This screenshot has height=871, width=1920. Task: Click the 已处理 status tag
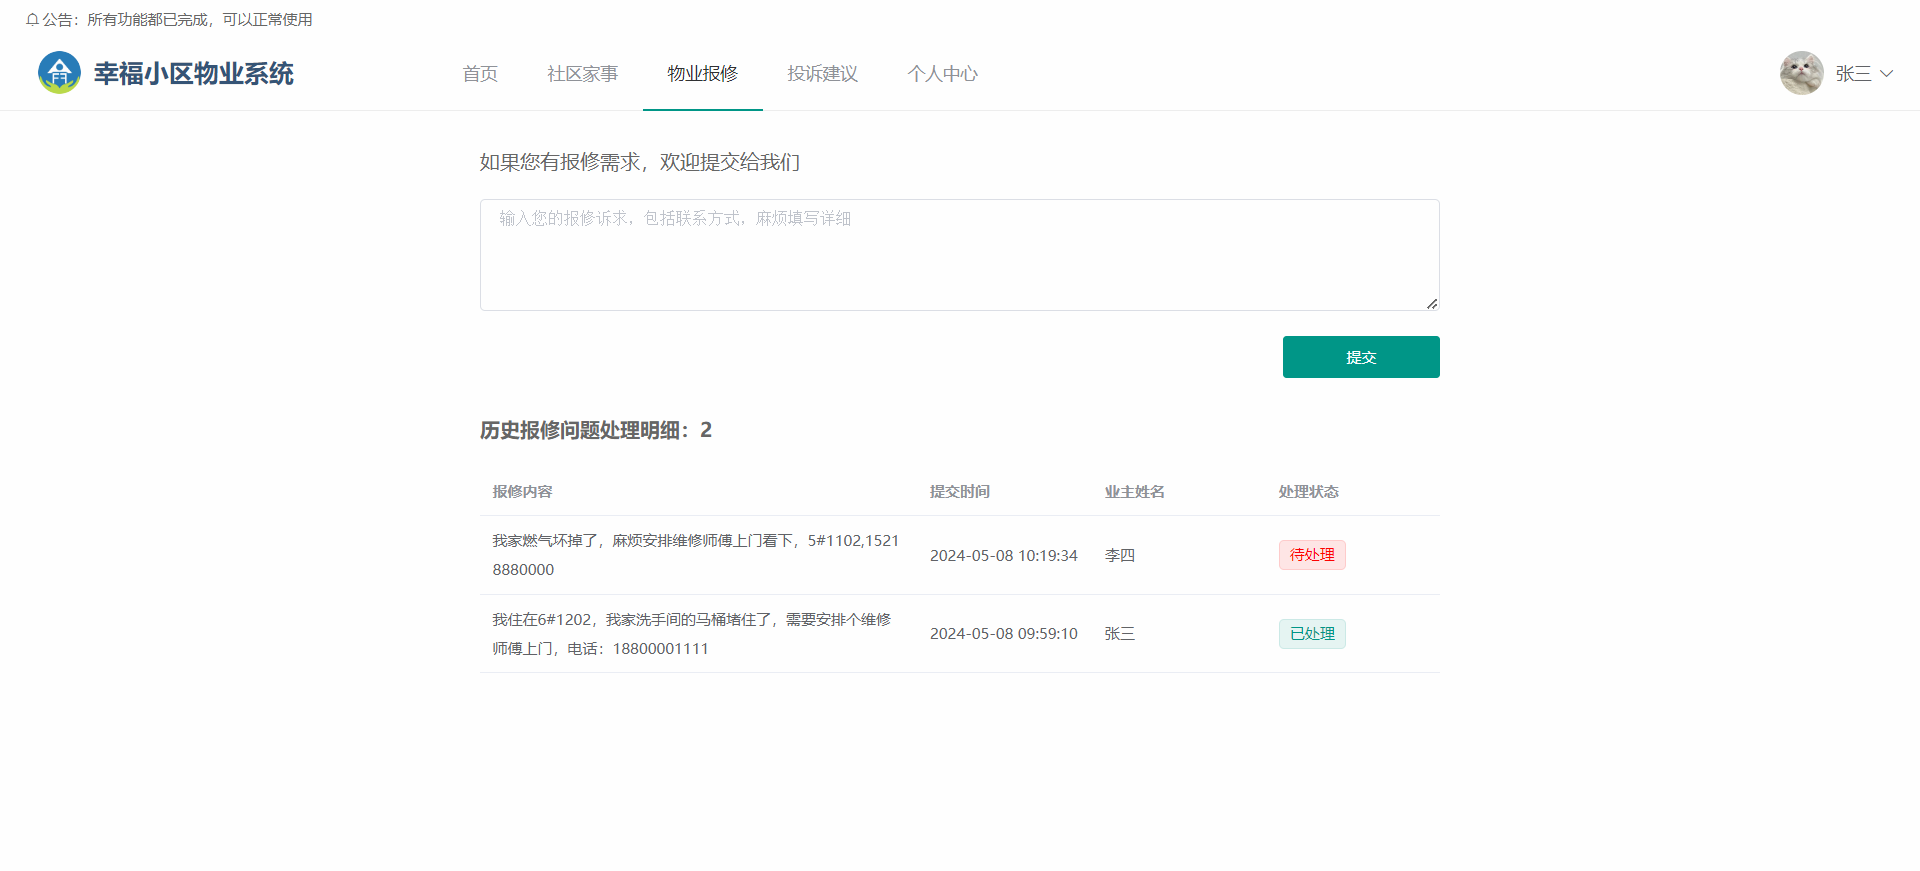click(1312, 634)
